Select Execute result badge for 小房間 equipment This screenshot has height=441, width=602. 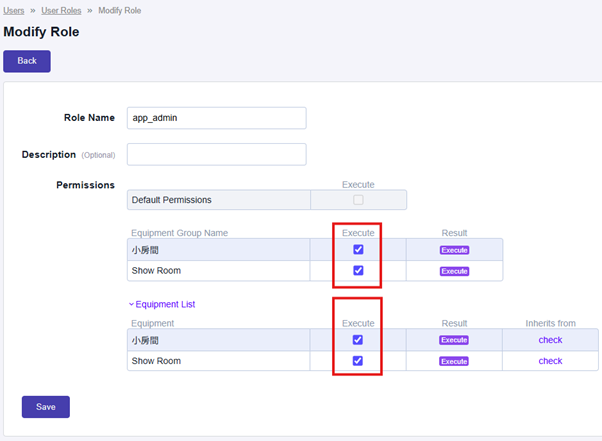point(454,340)
